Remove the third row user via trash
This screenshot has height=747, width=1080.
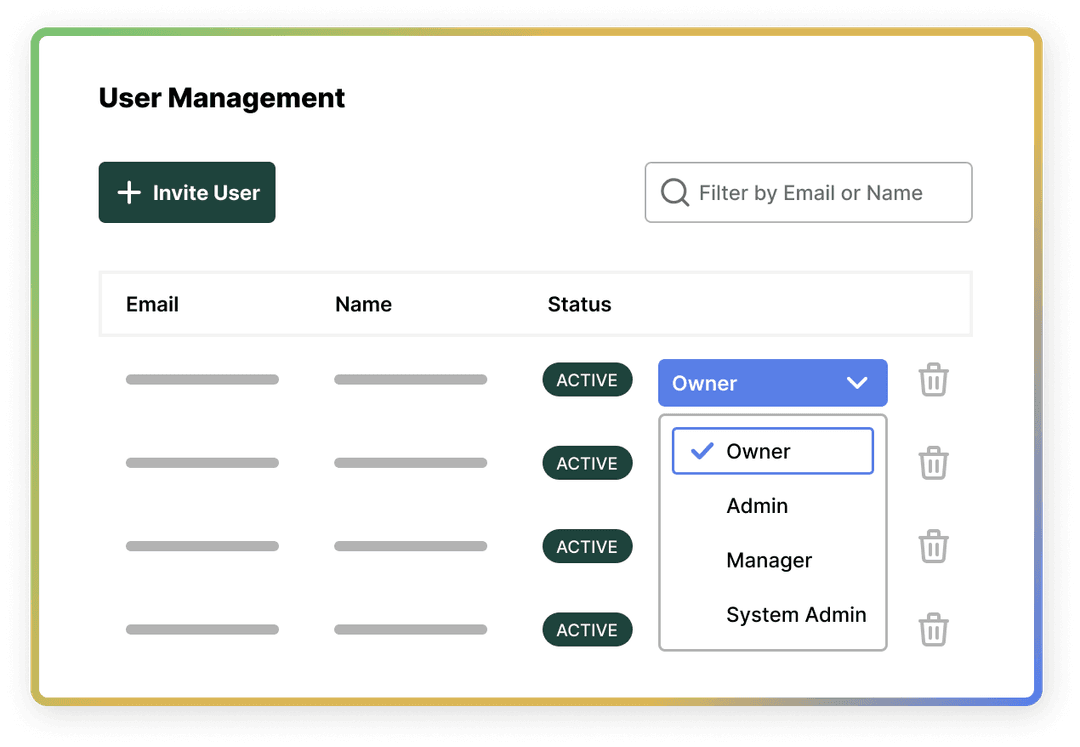coord(933,547)
